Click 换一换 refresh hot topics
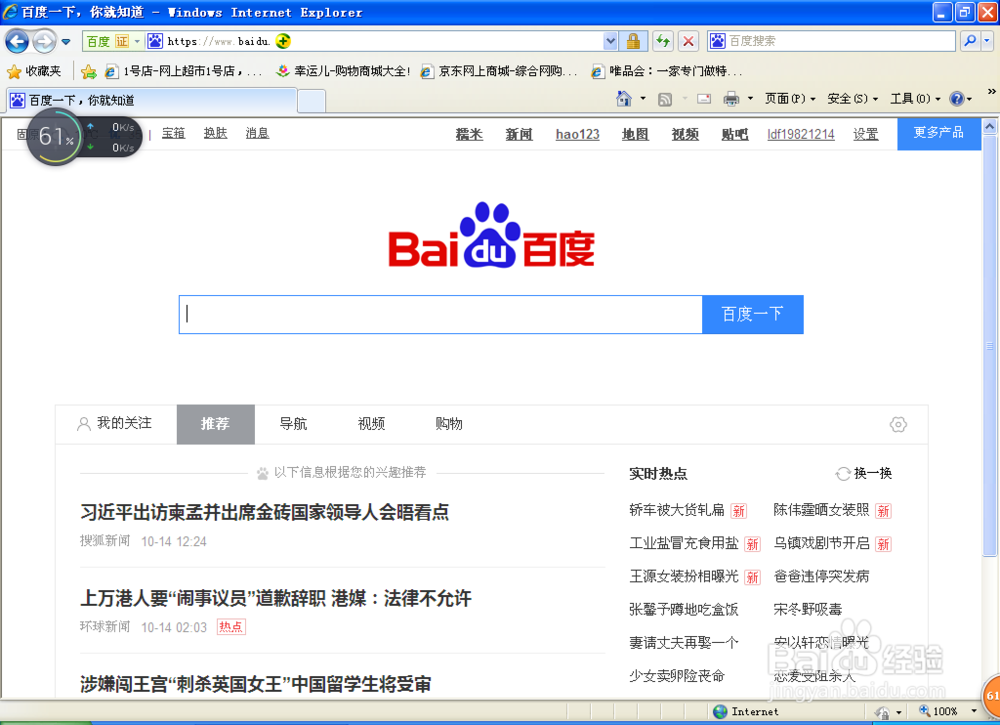Viewport: 1000px width, 725px height. click(864, 473)
